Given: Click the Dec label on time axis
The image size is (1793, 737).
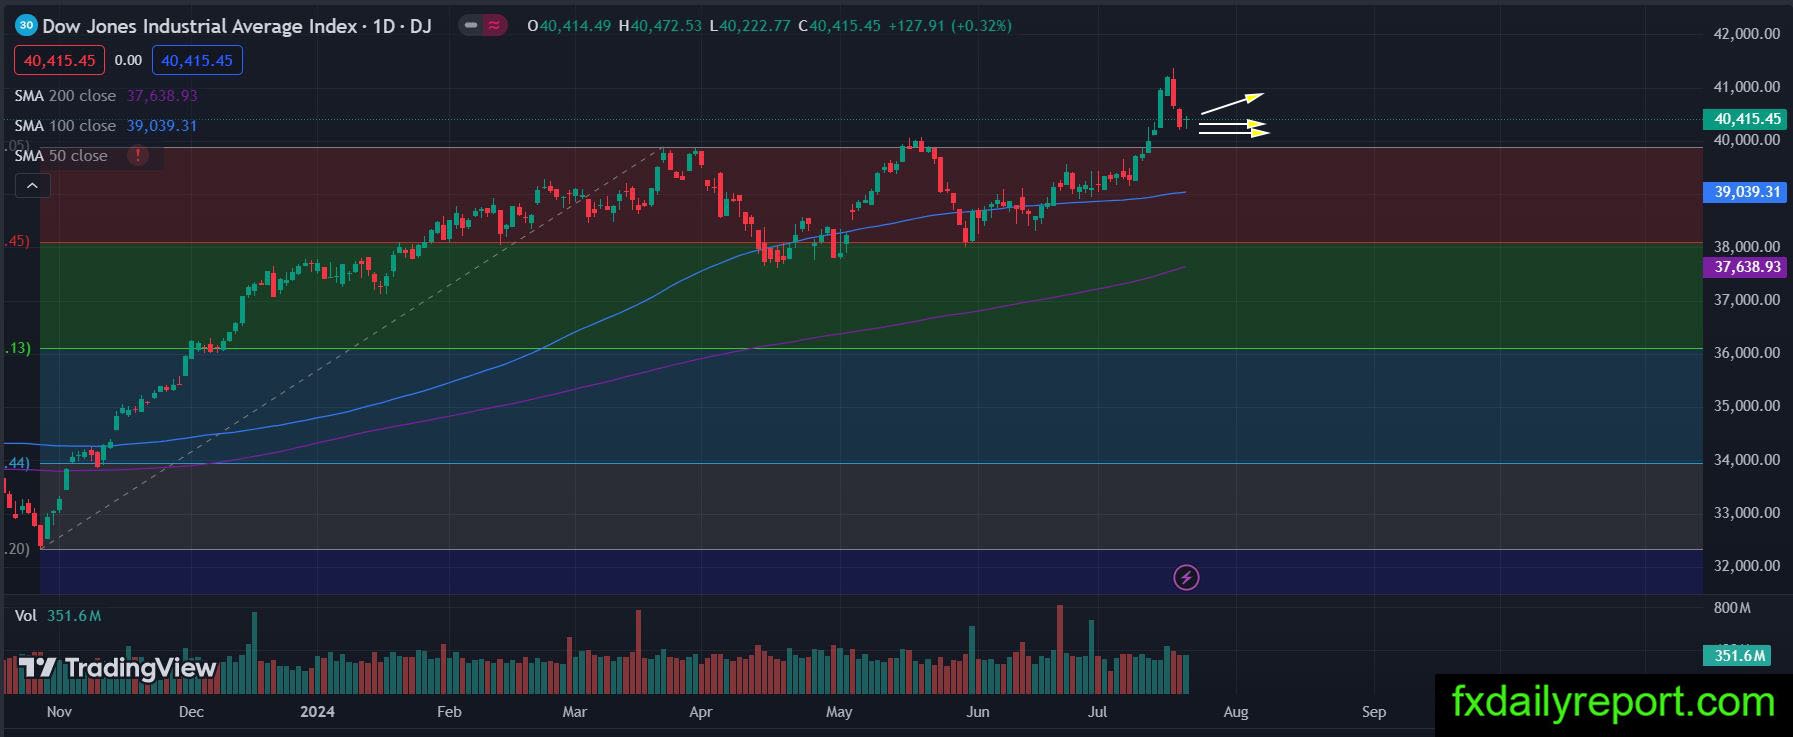Looking at the screenshot, I should (x=191, y=712).
